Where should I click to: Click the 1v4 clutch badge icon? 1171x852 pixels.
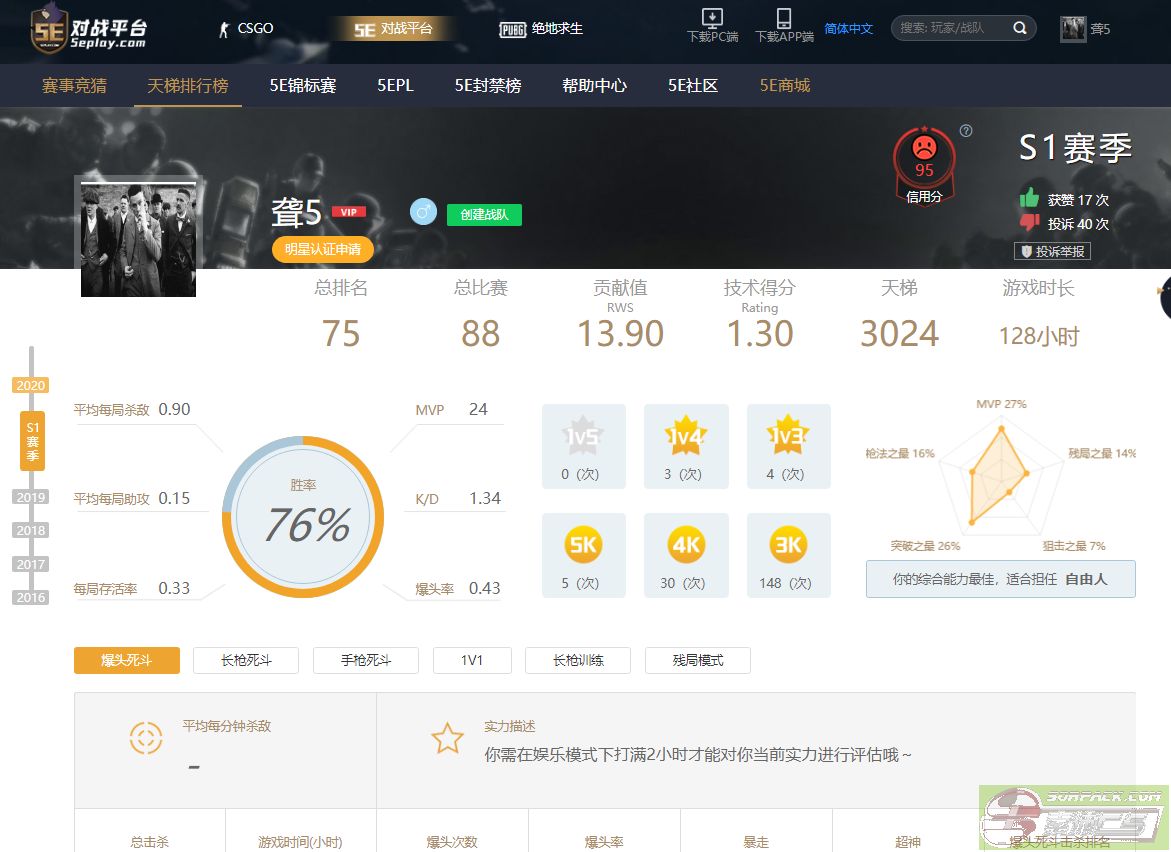click(686, 435)
